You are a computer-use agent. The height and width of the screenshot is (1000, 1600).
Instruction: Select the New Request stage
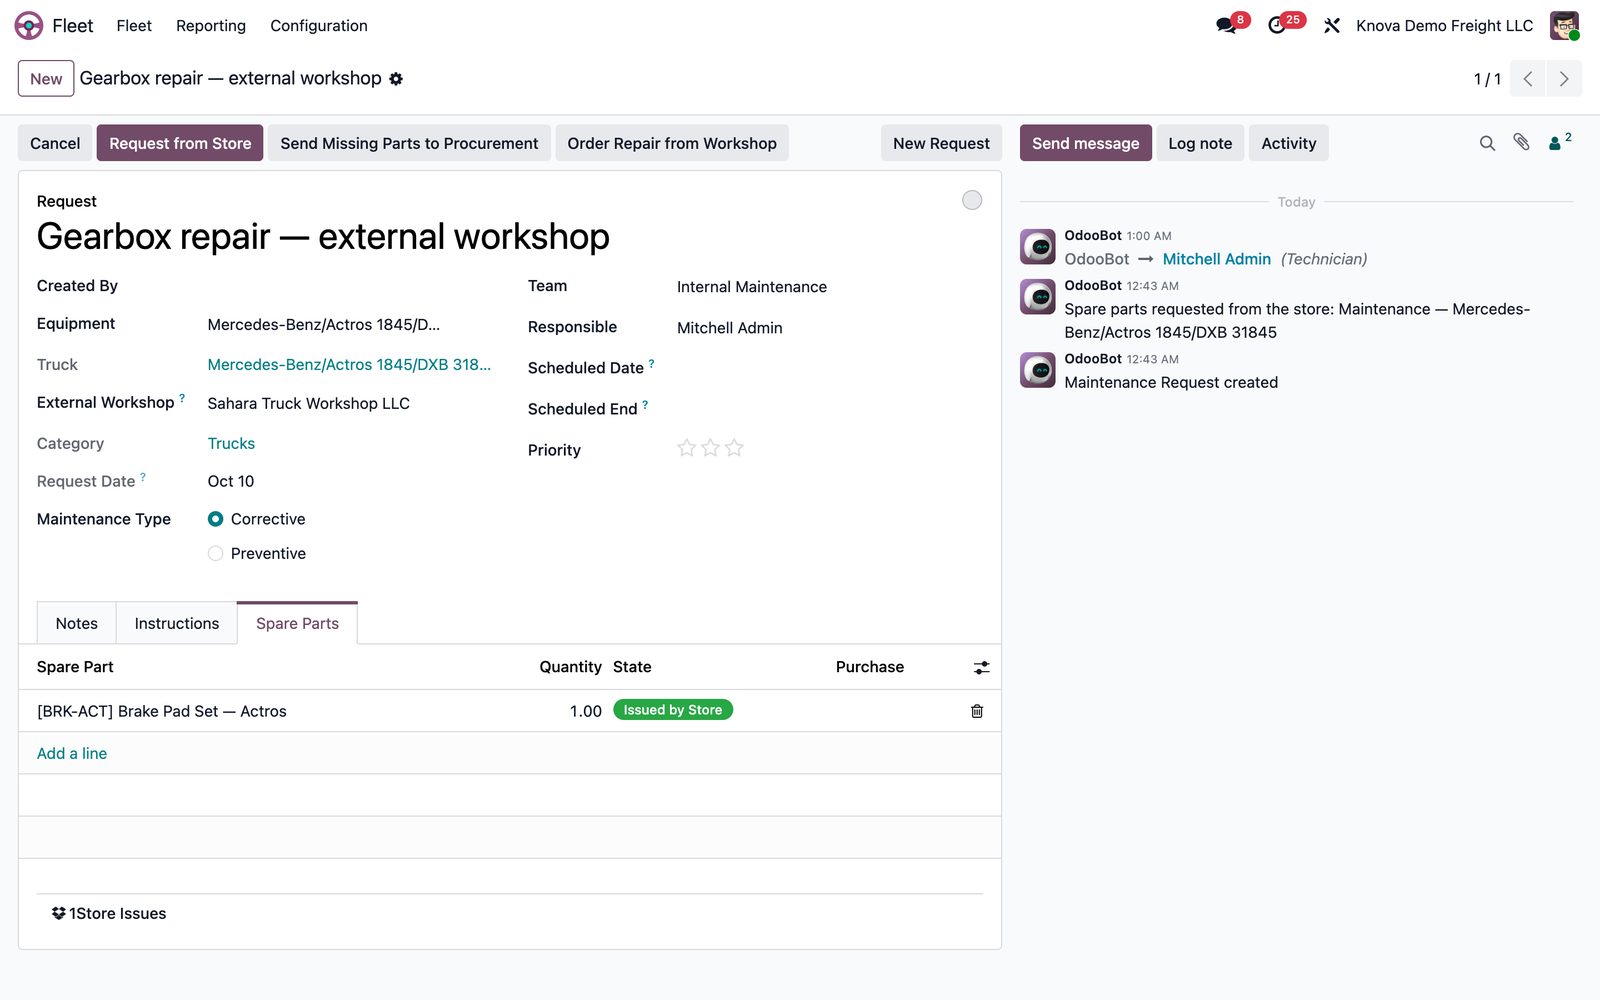[941, 143]
